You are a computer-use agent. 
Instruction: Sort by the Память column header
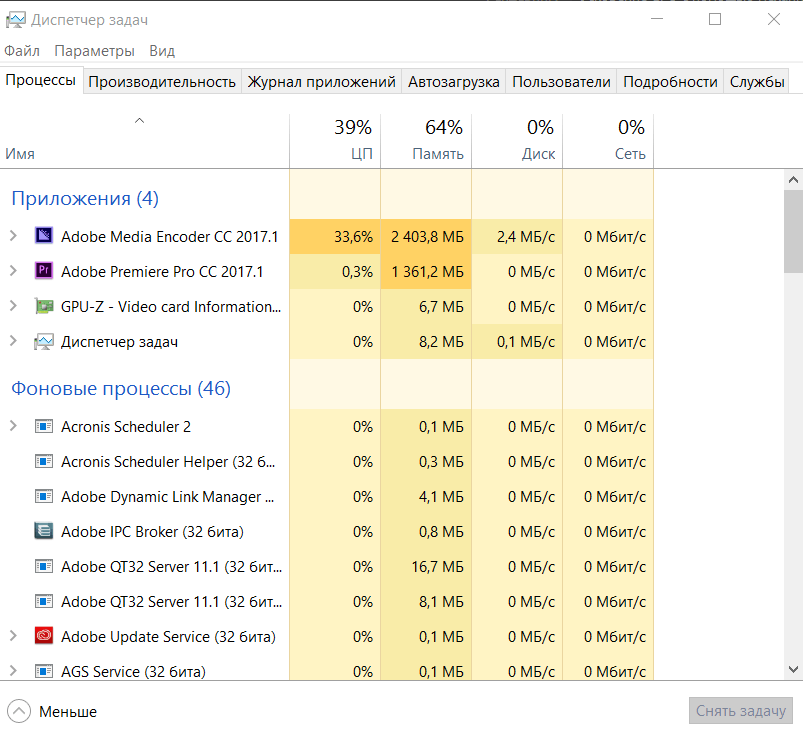click(x=426, y=140)
